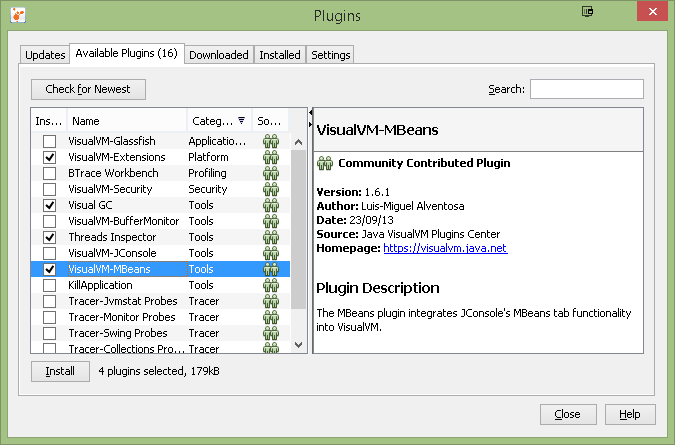Click the window mode icon beside close button
The width and height of the screenshot is (675, 445).
coord(587,11)
